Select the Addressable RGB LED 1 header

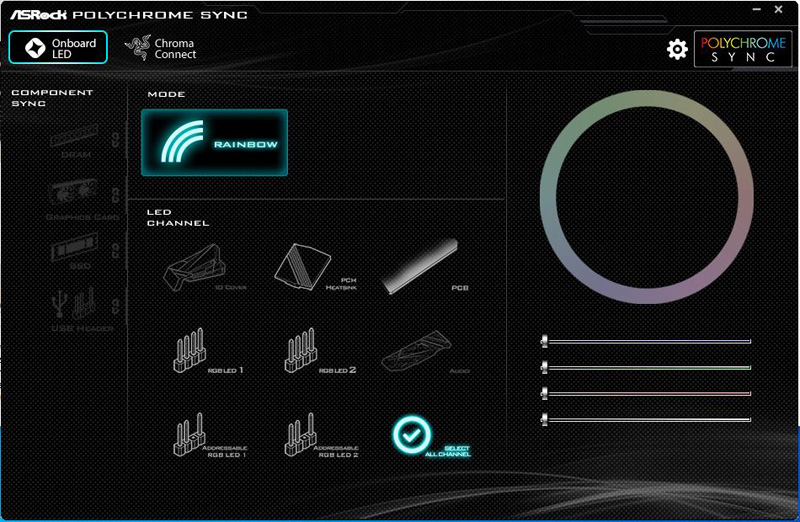209,435
